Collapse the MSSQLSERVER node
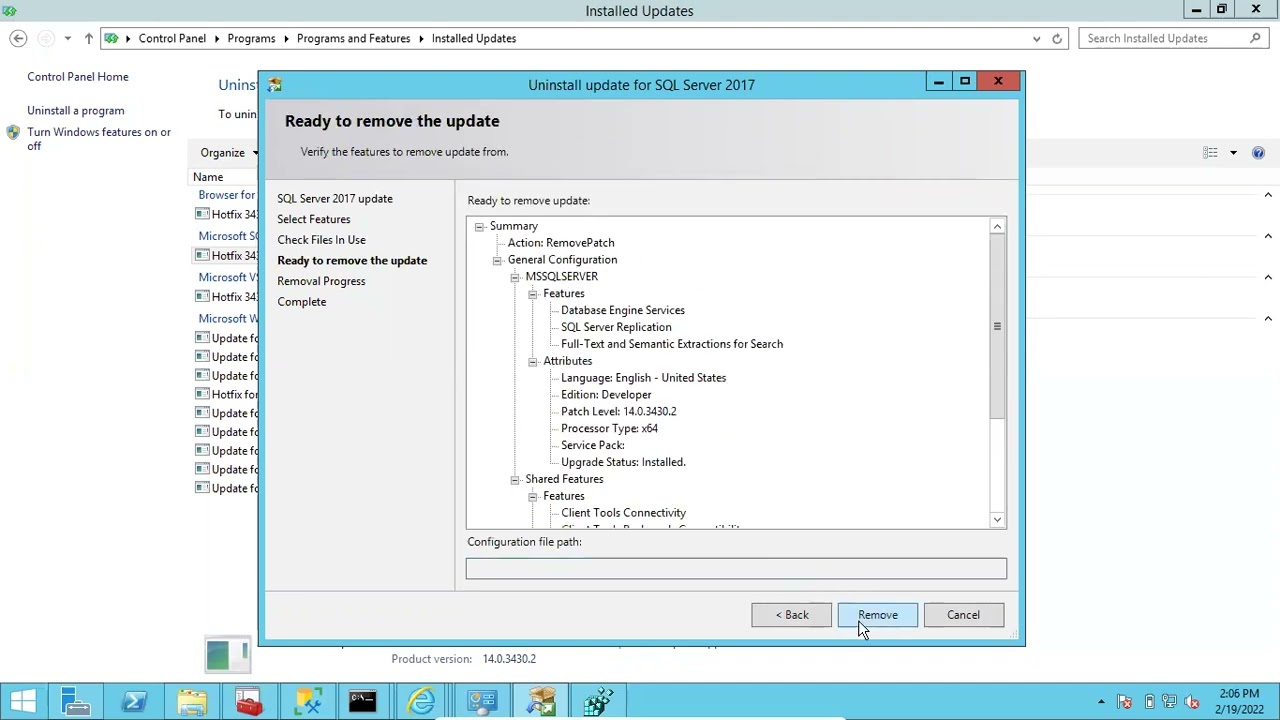This screenshot has width=1280, height=720. click(515, 277)
